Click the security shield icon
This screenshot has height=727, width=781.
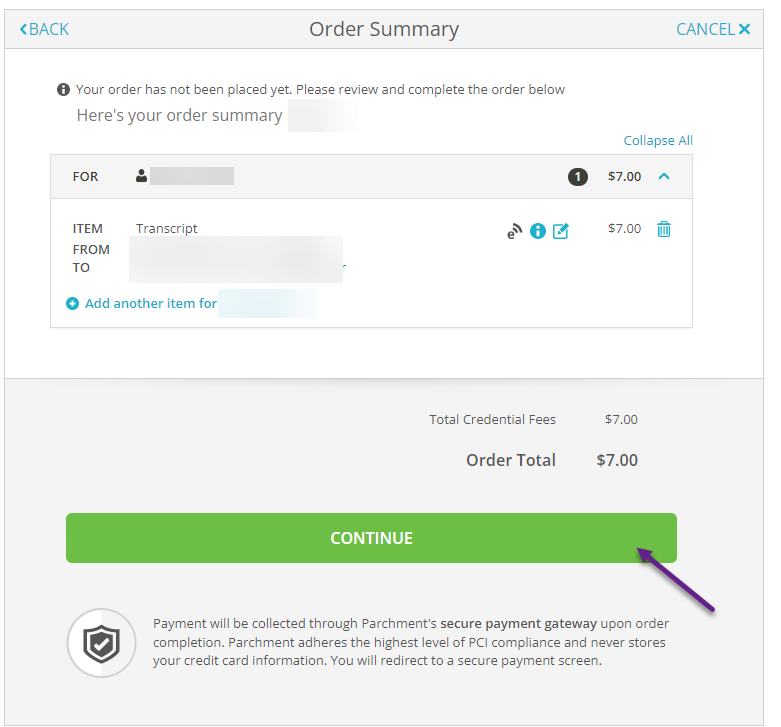[101, 643]
